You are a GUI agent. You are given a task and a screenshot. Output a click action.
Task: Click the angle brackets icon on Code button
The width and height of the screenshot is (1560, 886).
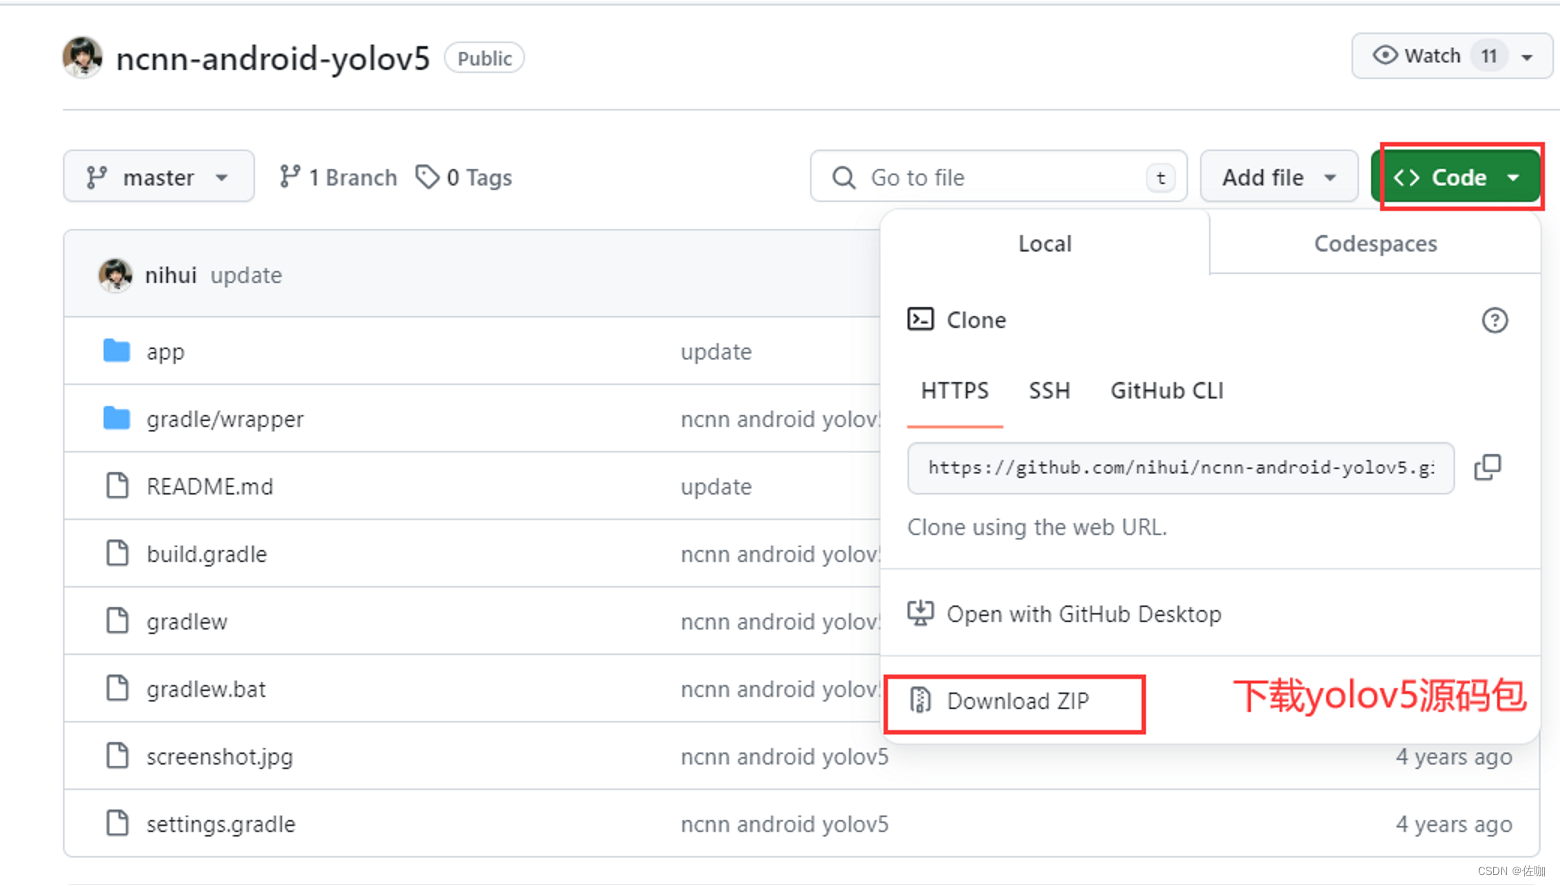click(1407, 178)
